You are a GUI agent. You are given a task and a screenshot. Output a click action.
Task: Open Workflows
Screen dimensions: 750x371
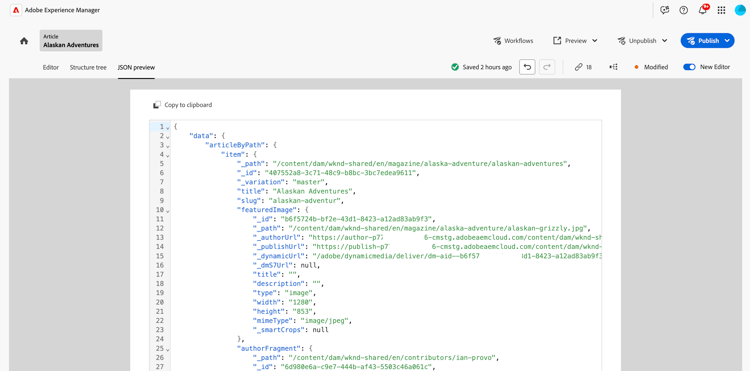coord(513,41)
